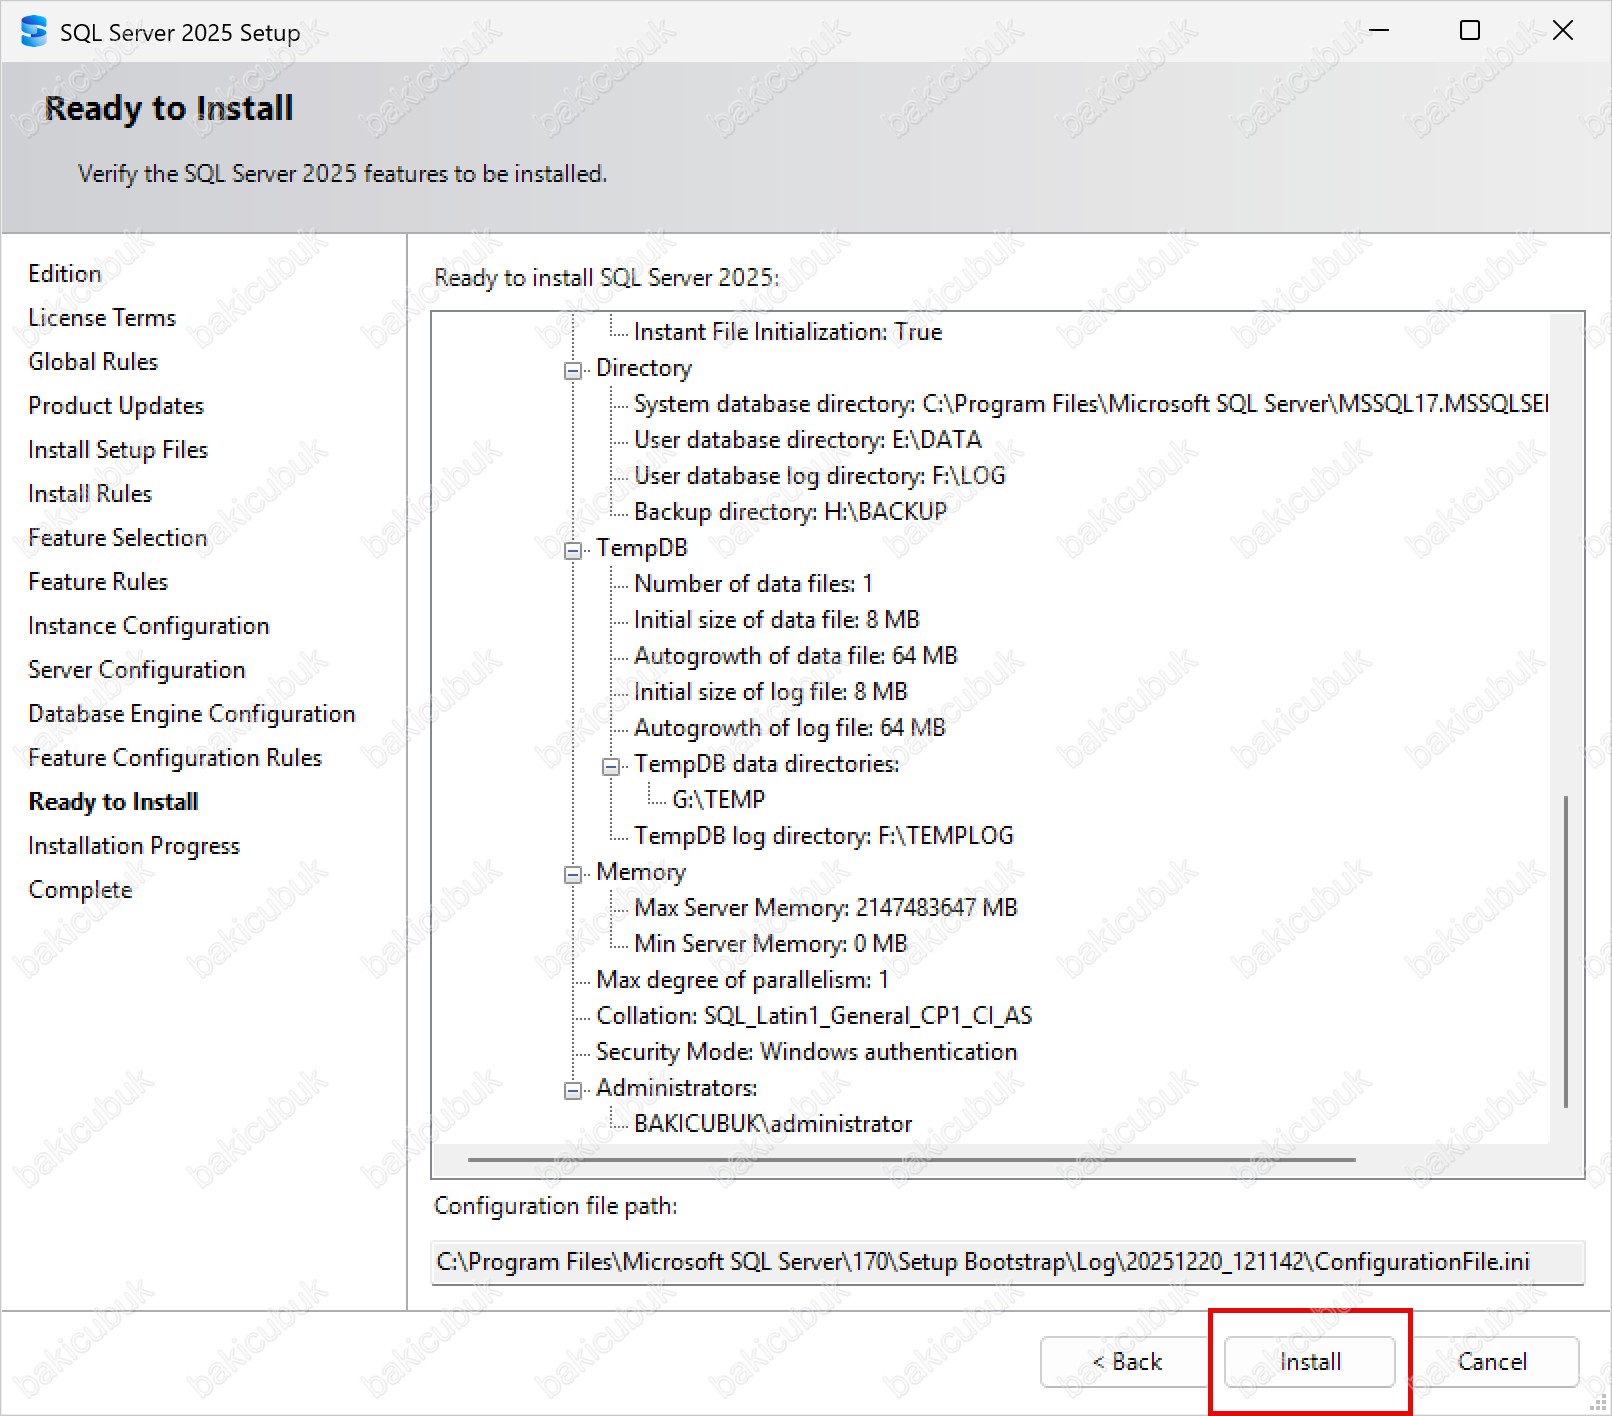Collapse the TempDB tree node
Viewport: 1612px width, 1416px height.
point(573,551)
